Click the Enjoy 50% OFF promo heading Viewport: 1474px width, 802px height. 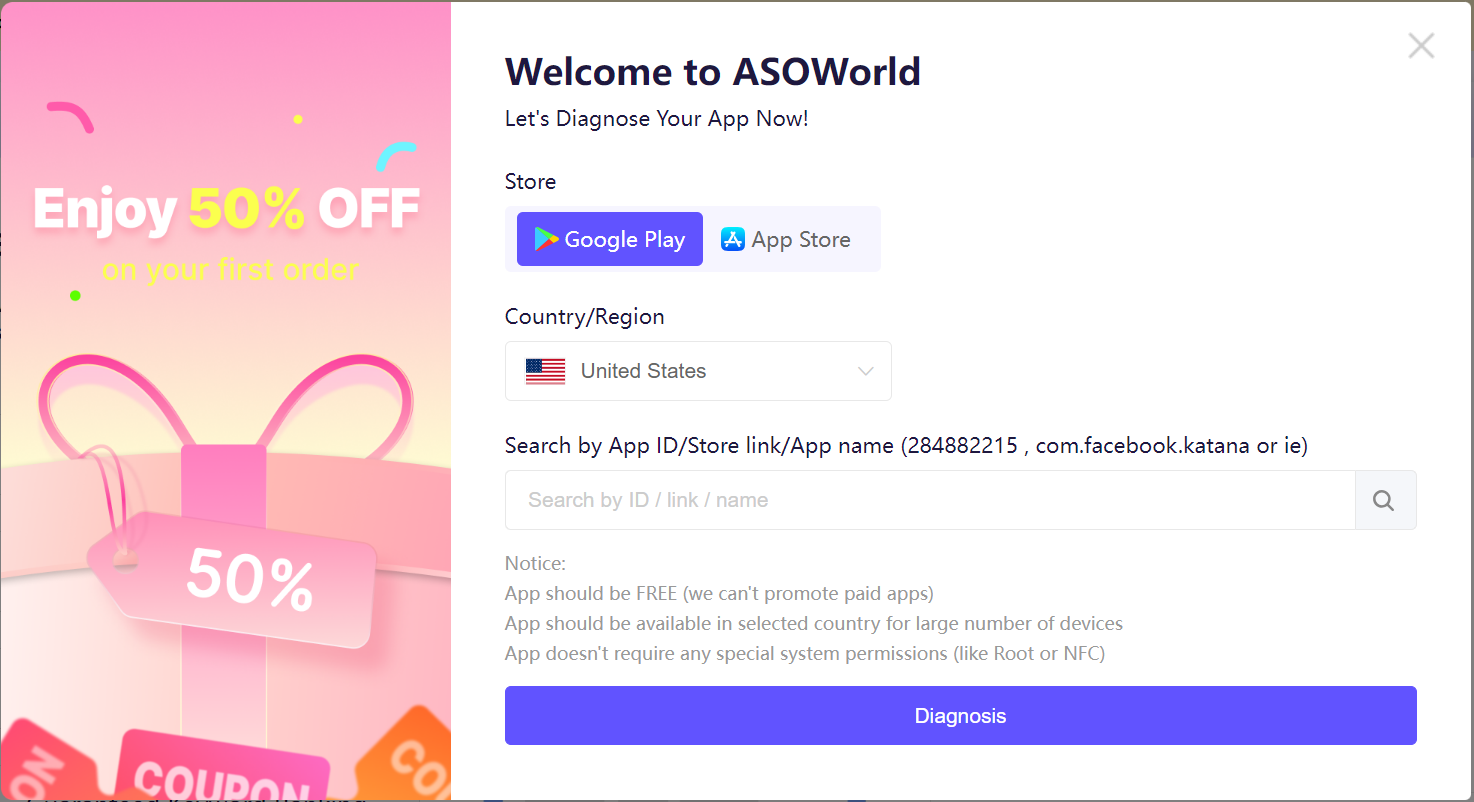coord(227,209)
